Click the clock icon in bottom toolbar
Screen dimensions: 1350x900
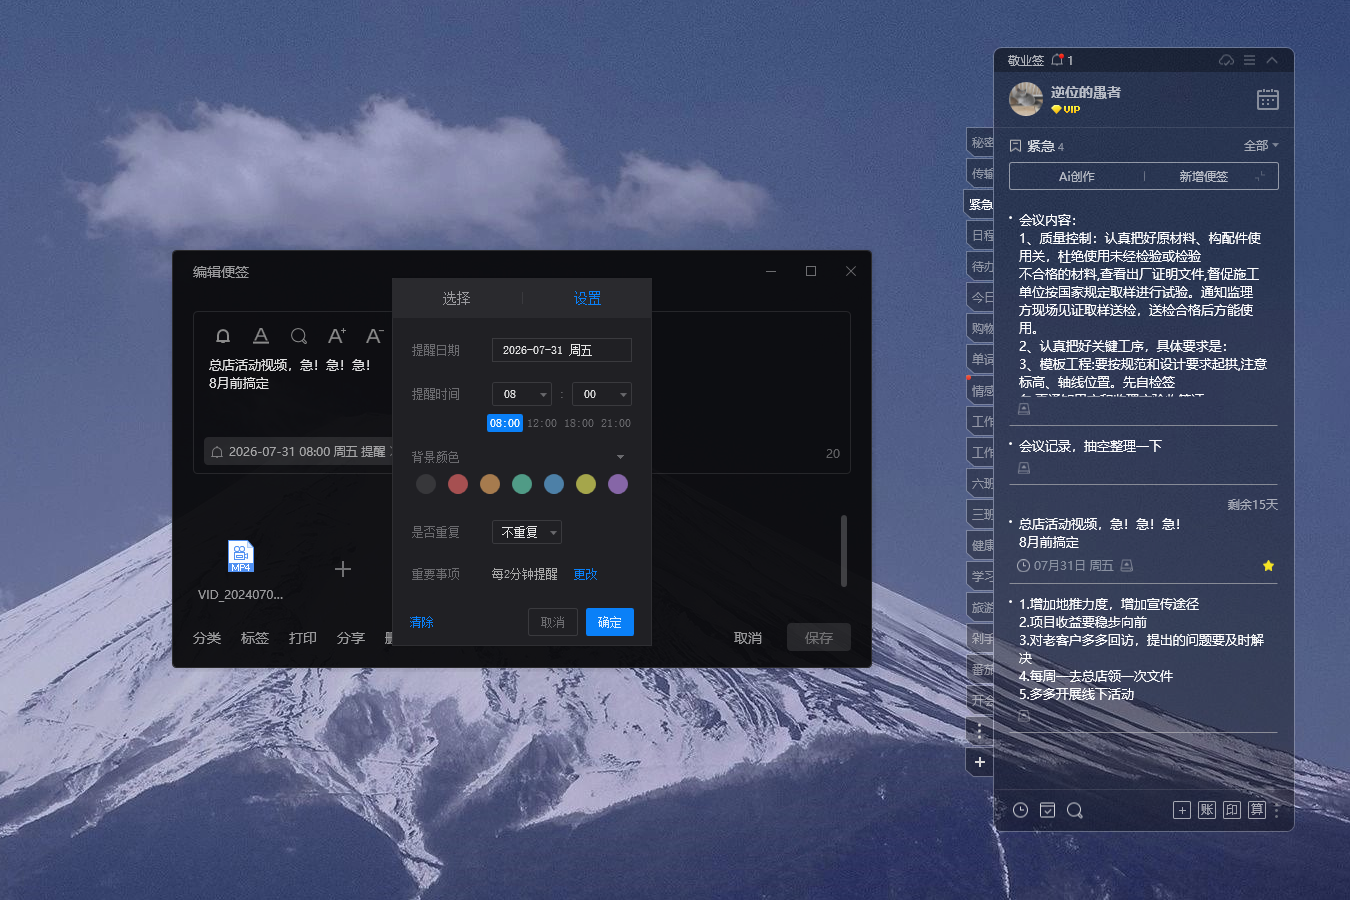1020,810
